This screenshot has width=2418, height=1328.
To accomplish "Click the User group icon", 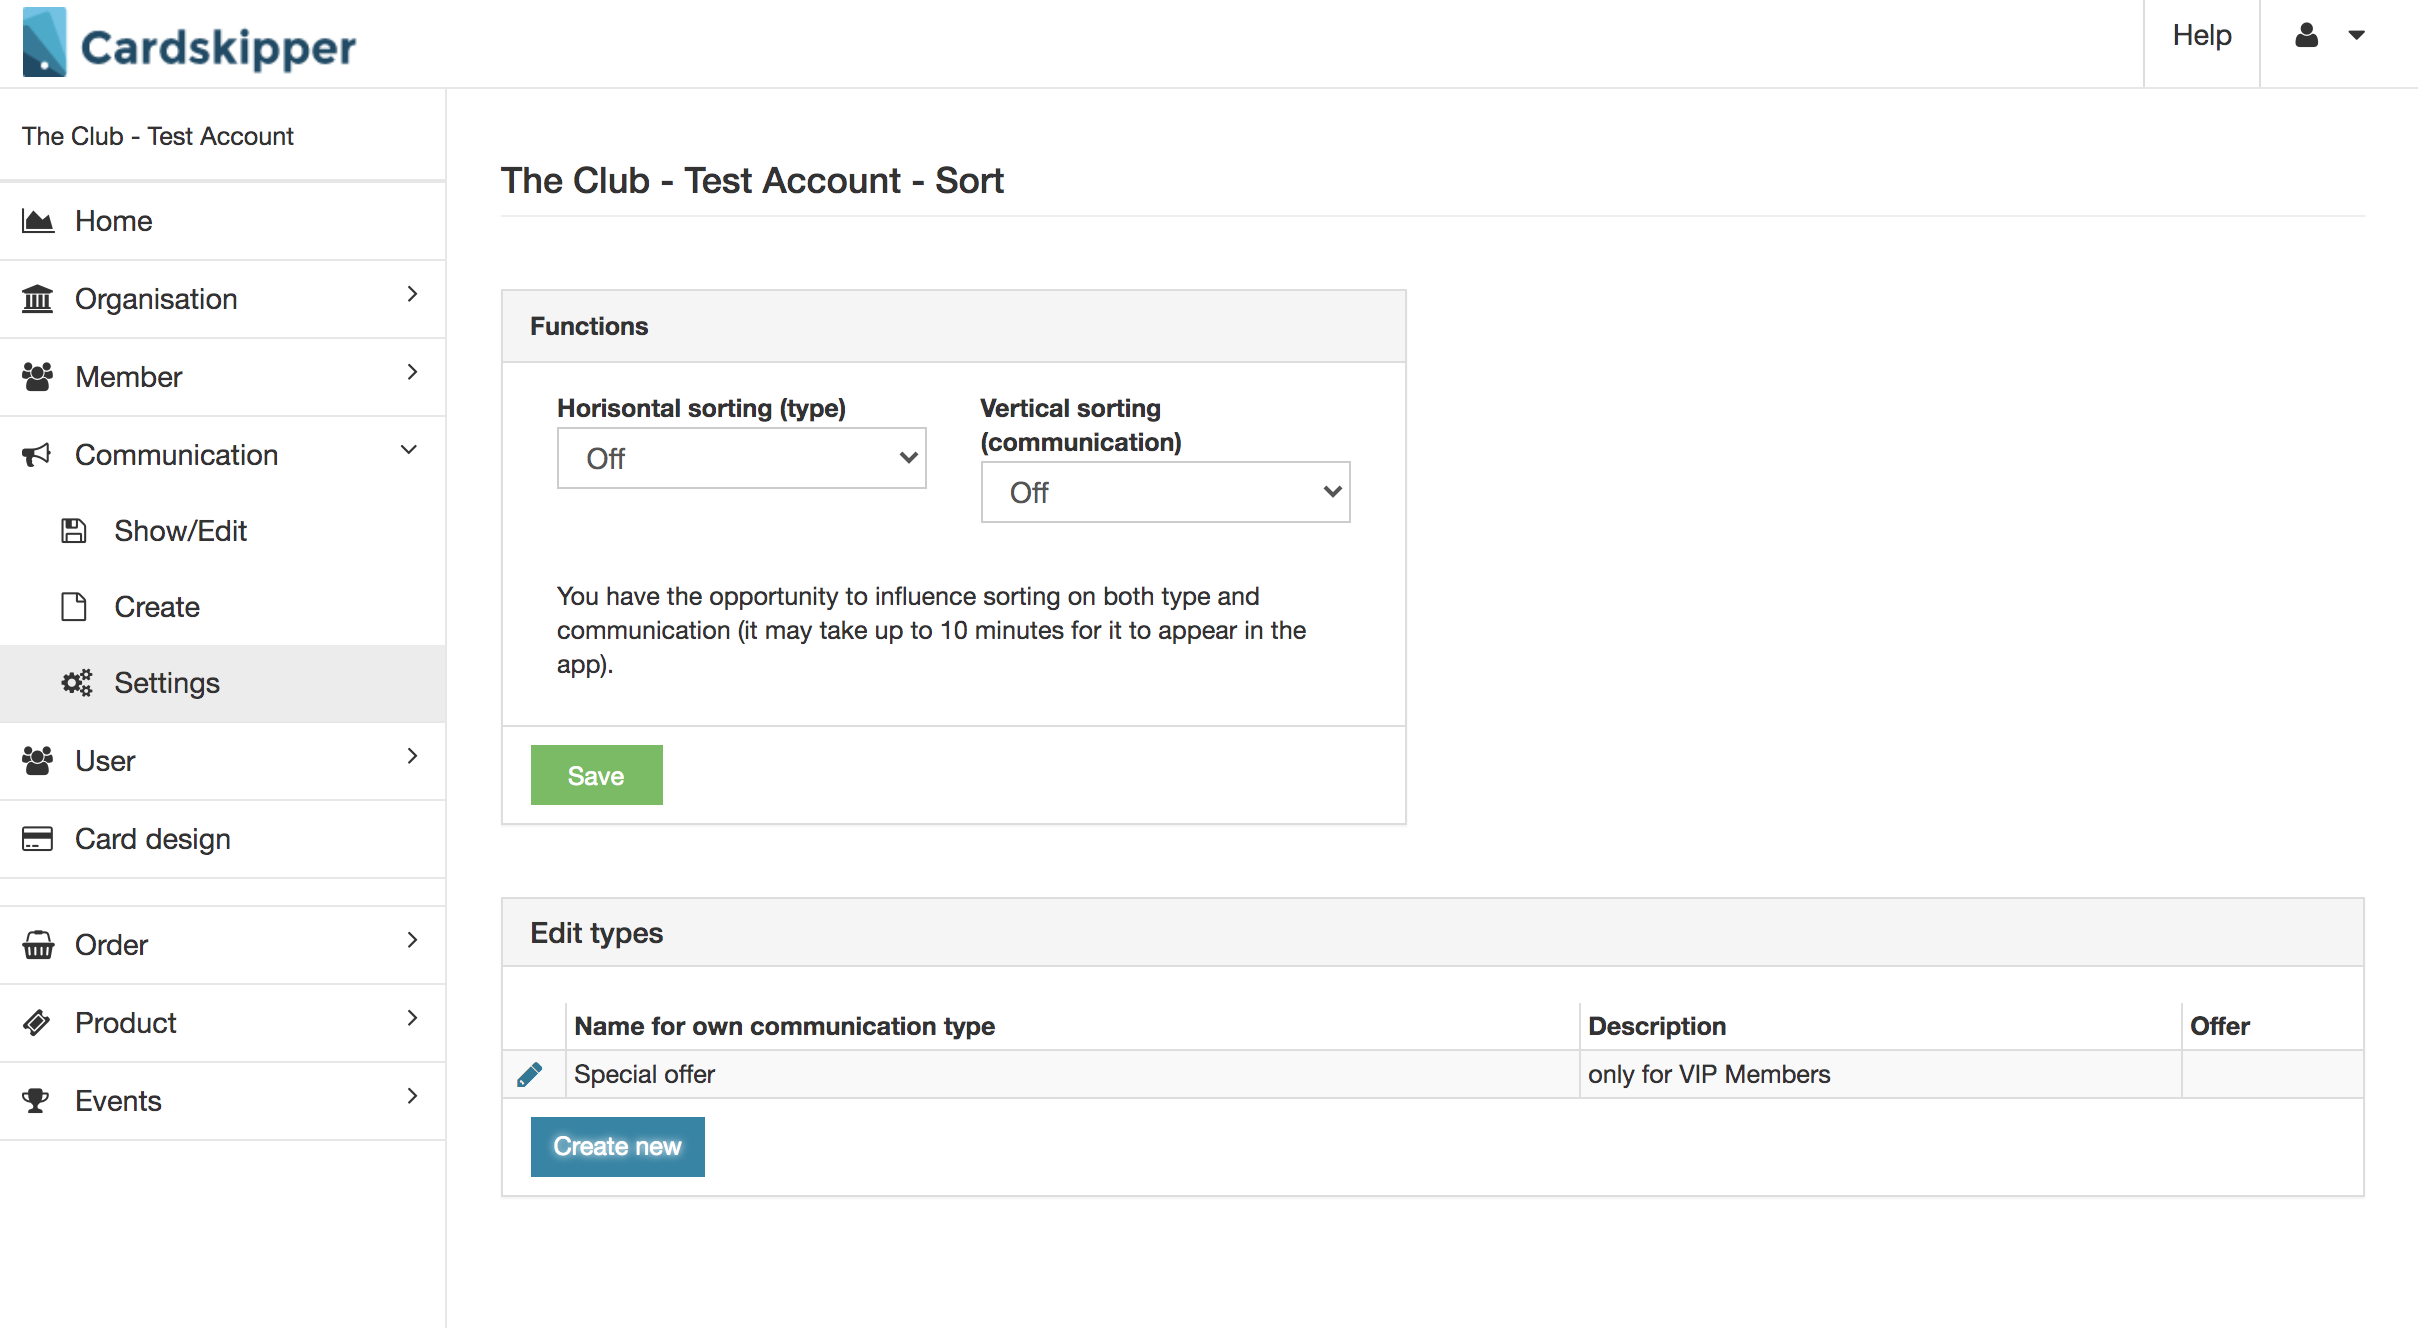I will coord(38,761).
